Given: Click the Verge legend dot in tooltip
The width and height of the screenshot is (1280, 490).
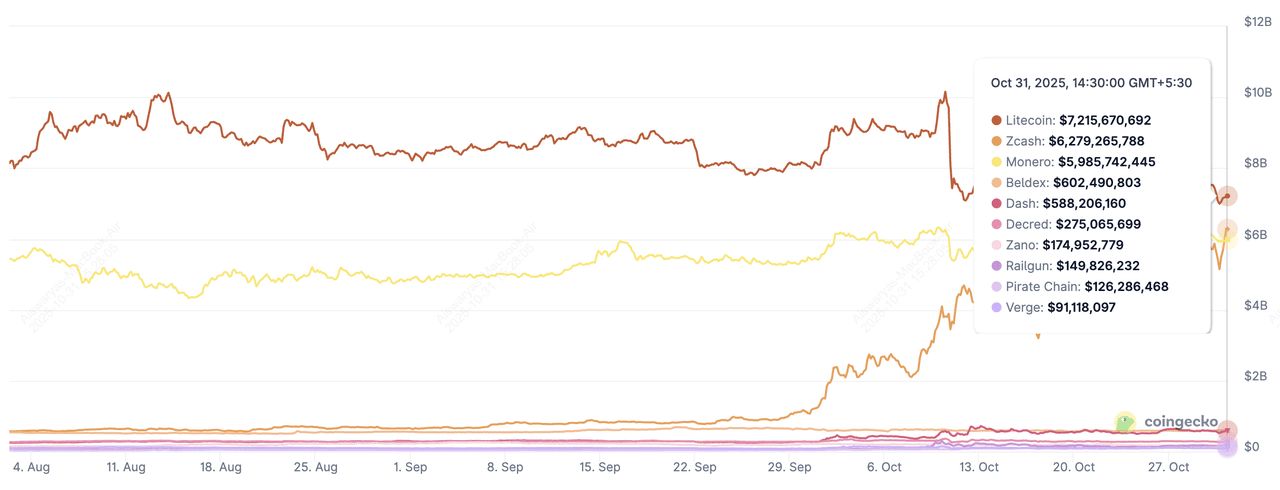Looking at the screenshot, I should click(x=996, y=308).
